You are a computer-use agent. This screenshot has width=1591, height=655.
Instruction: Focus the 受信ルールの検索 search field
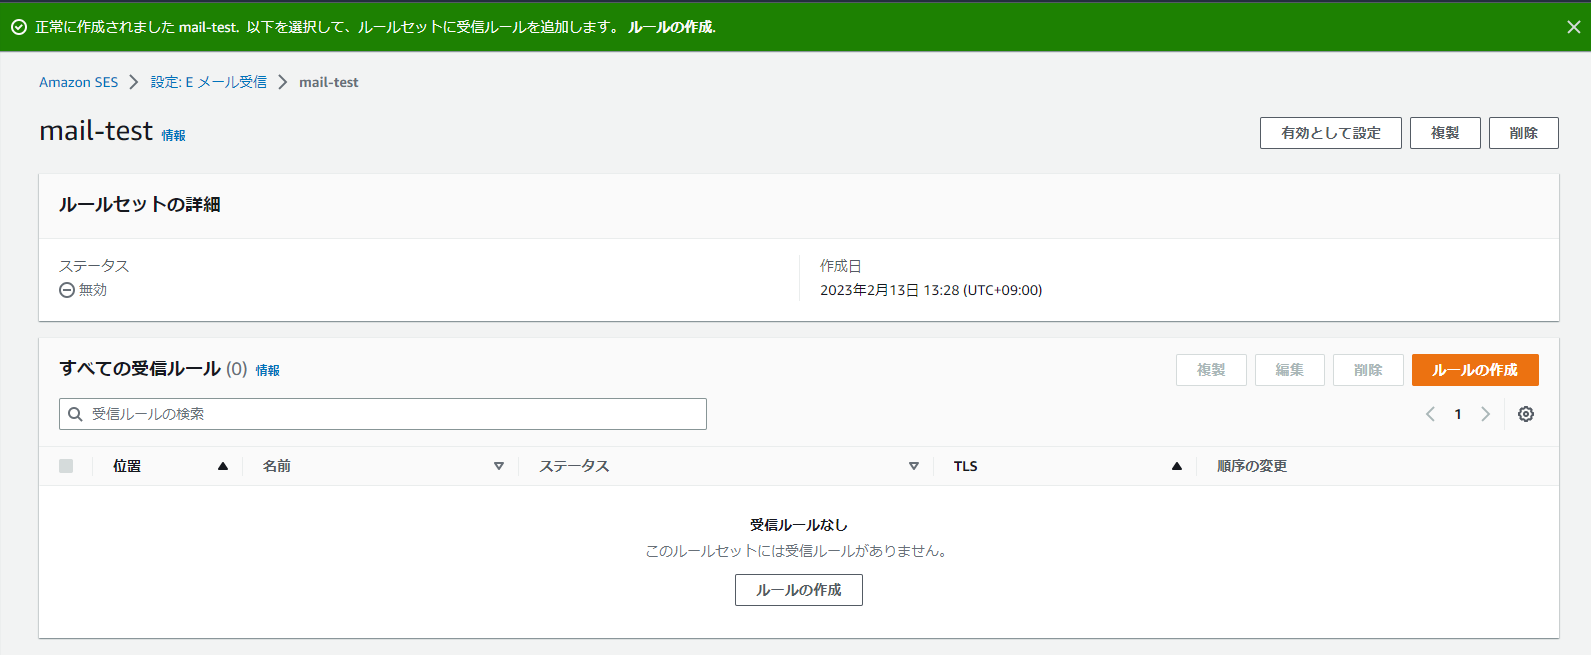(x=383, y=414)
